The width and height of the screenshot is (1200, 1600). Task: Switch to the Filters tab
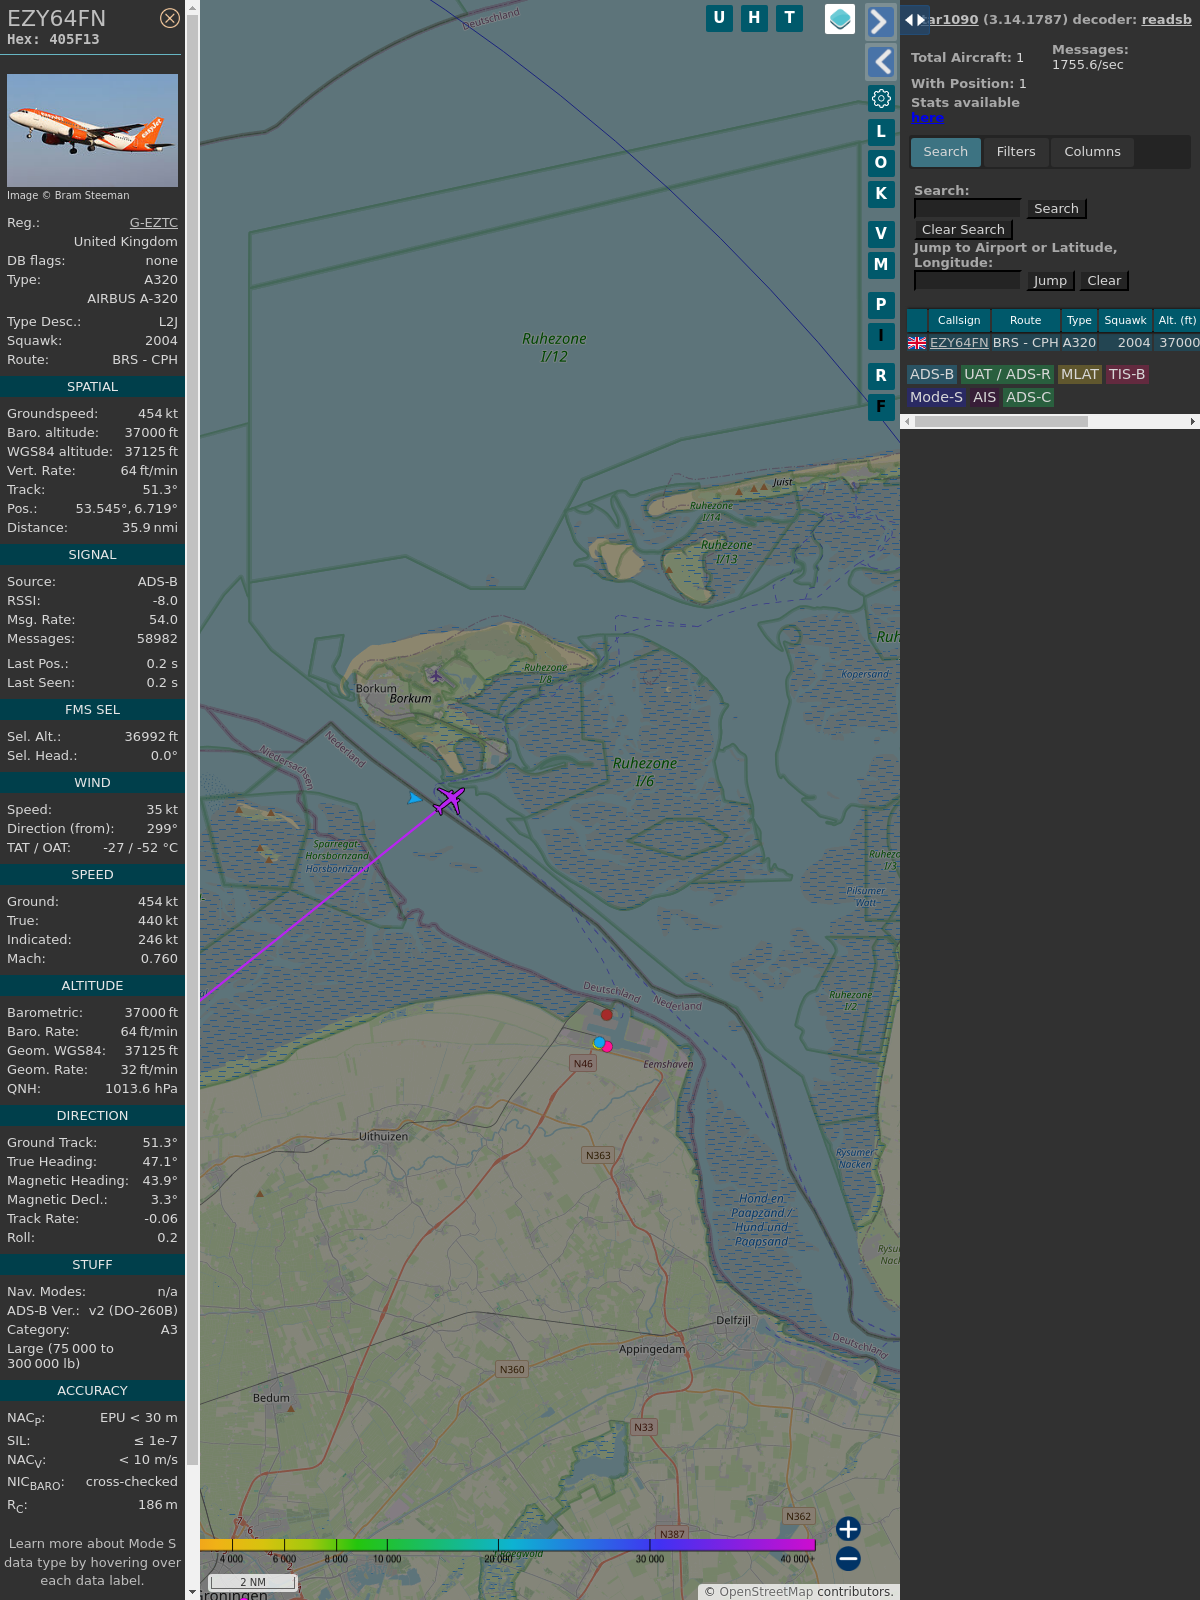click(1016, 152)
